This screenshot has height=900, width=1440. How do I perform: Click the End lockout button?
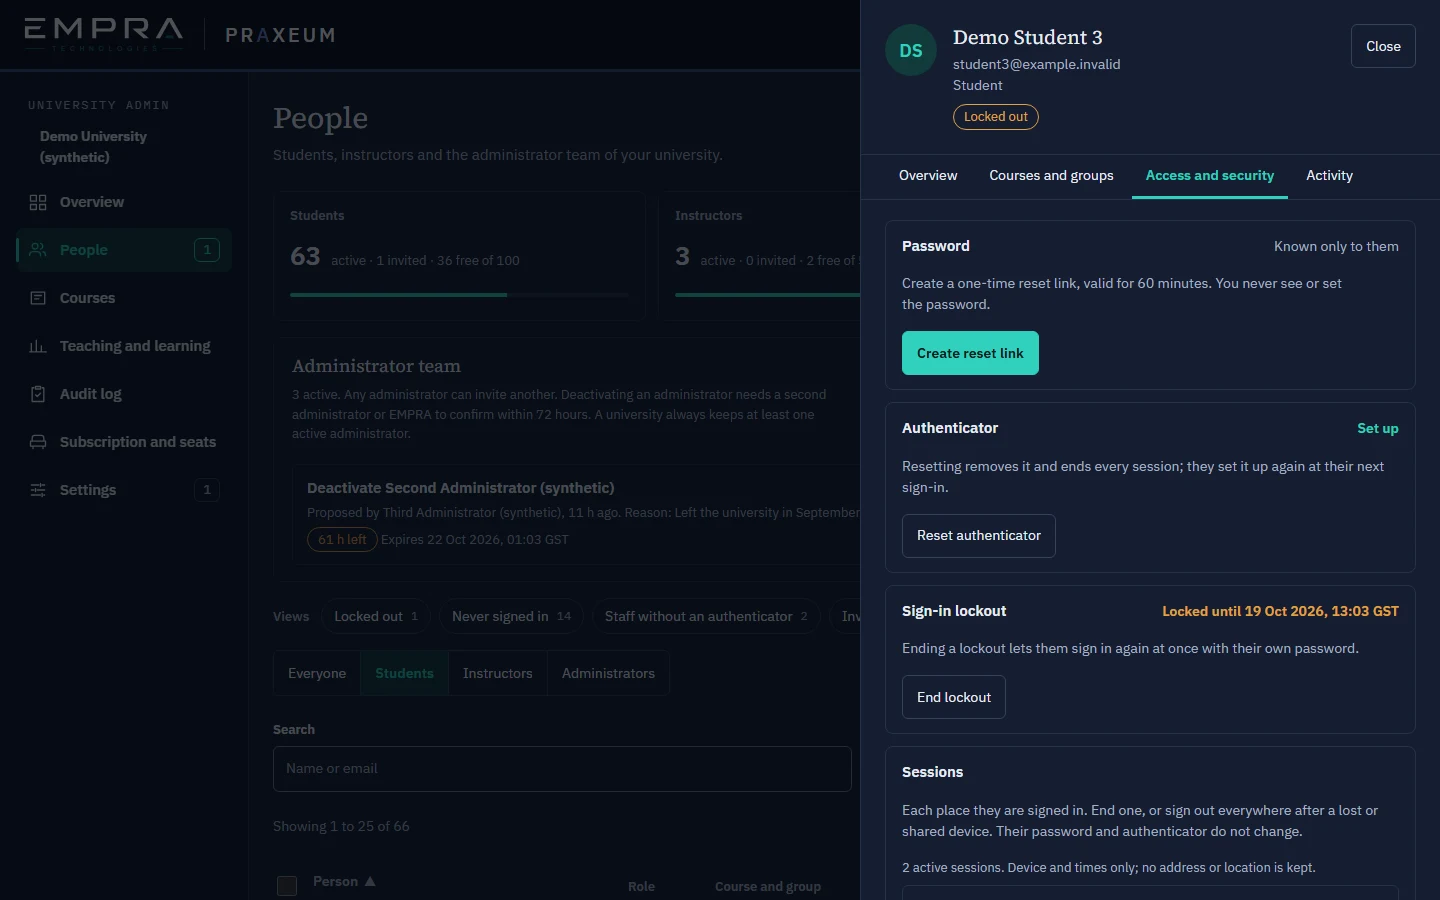(954, 697)
